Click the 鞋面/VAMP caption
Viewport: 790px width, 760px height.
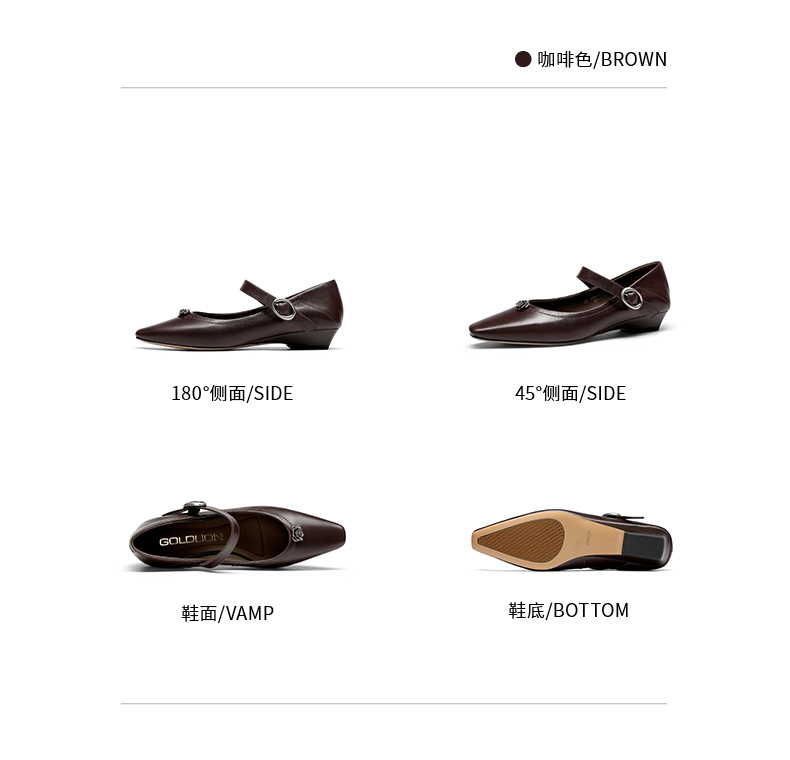[227, 613]
